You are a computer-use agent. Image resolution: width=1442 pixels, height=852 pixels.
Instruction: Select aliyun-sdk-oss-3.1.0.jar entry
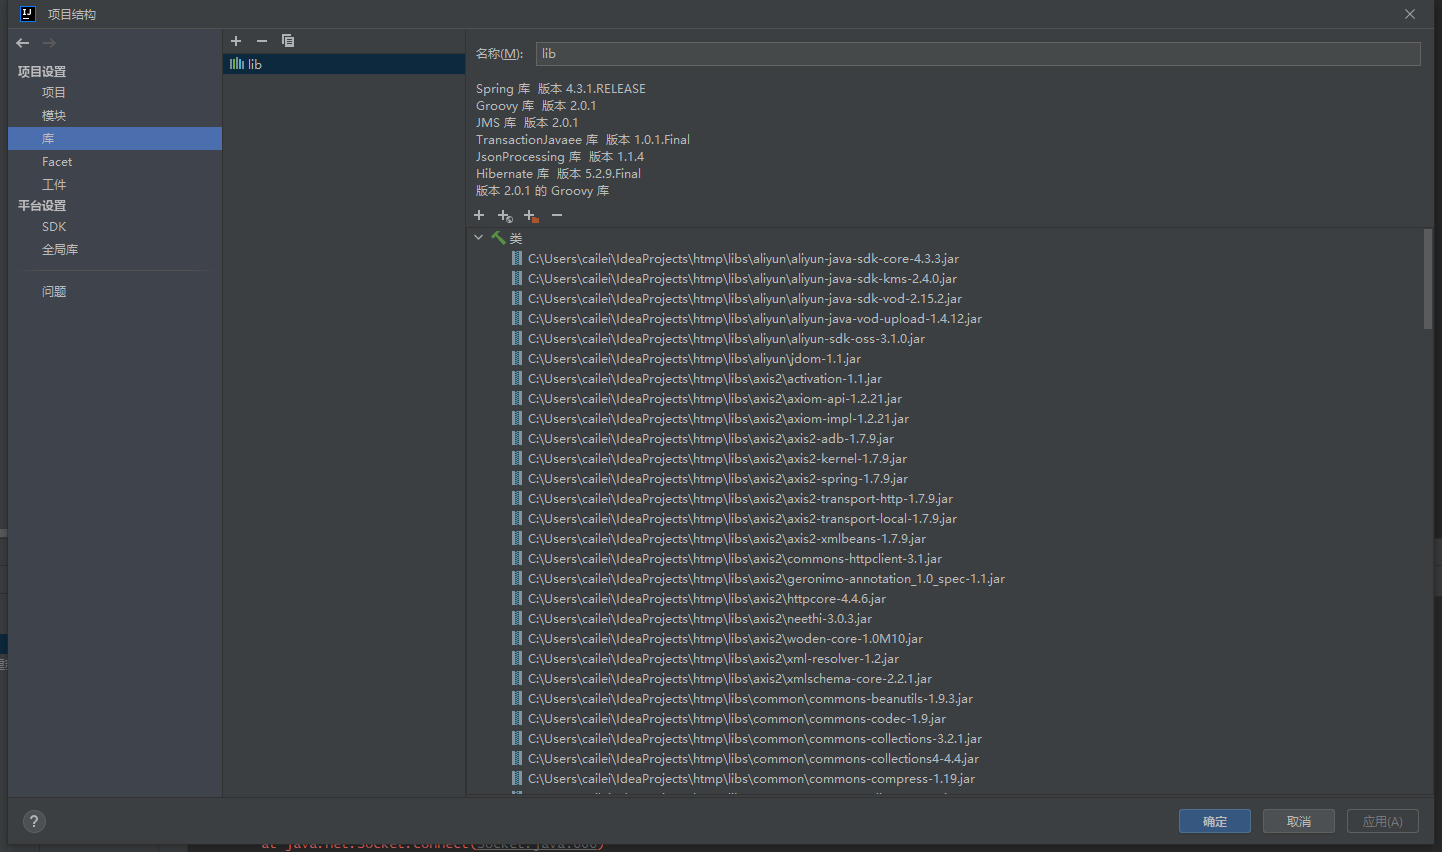(726, 338)
